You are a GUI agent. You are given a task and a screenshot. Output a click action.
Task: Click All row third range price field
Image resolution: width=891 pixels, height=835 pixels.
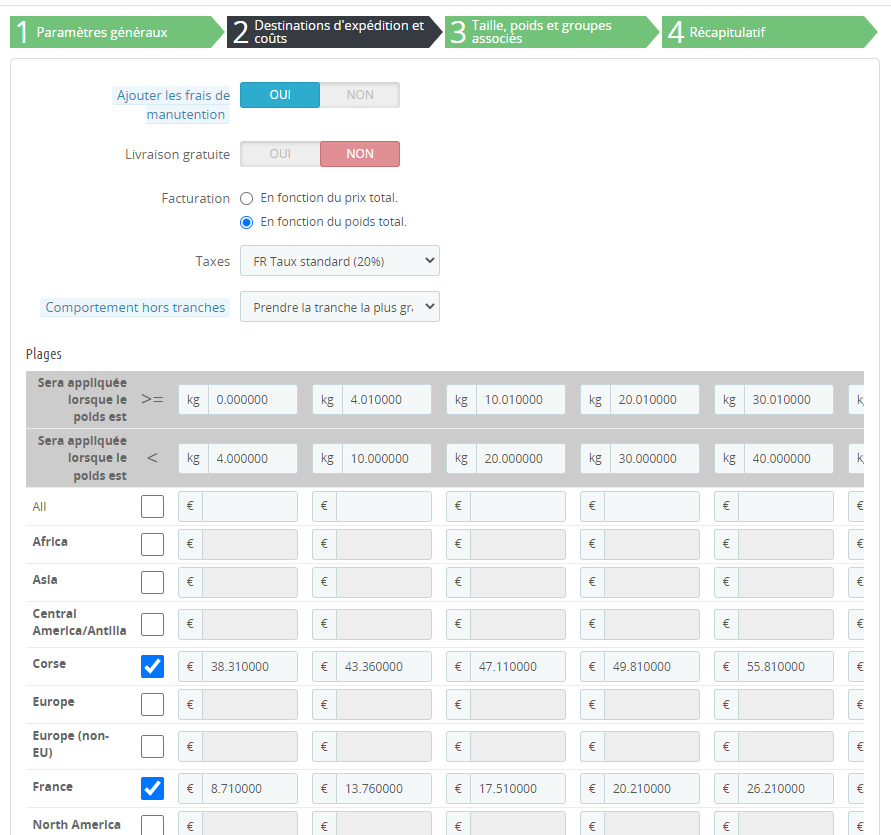pos(518,506)
